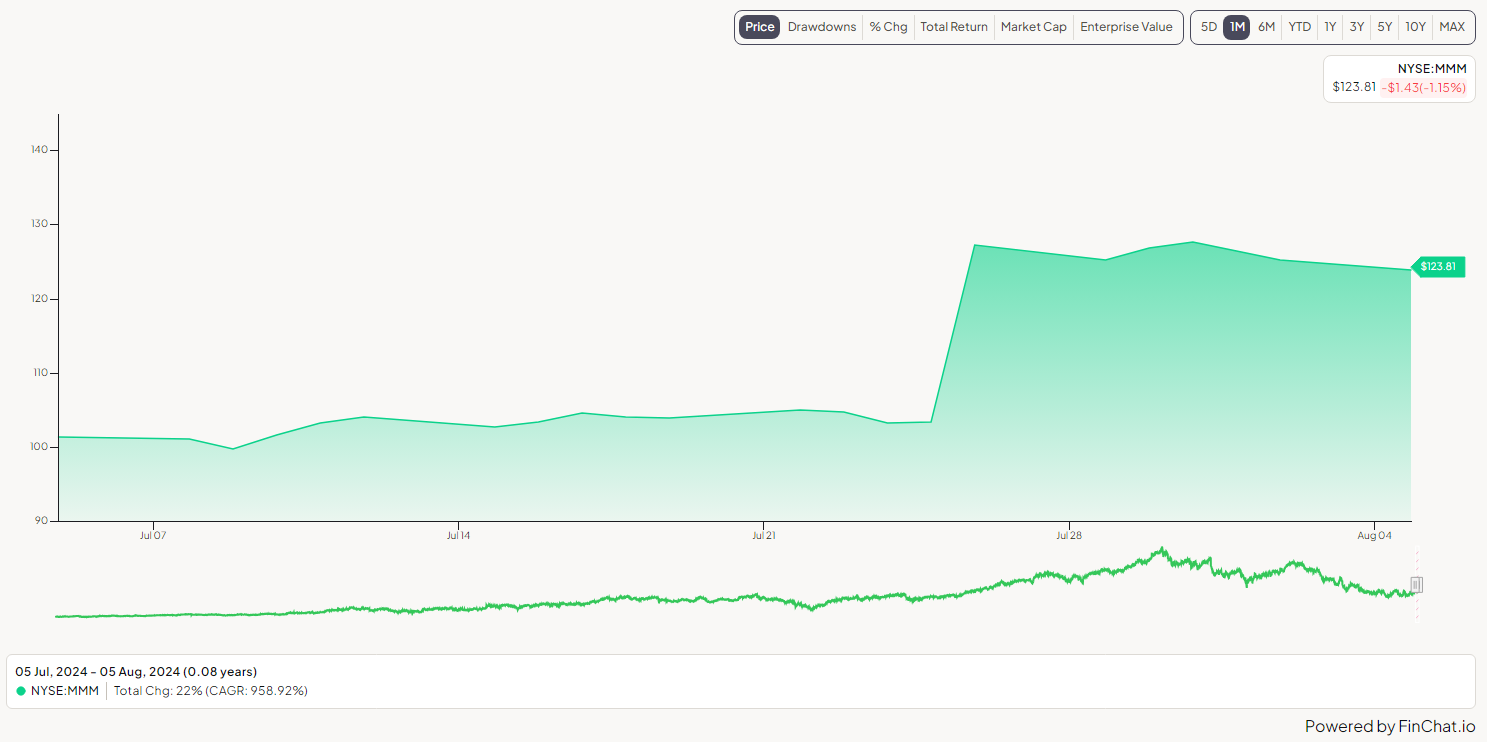Click the 90 y-axis label

coord(42,521)
